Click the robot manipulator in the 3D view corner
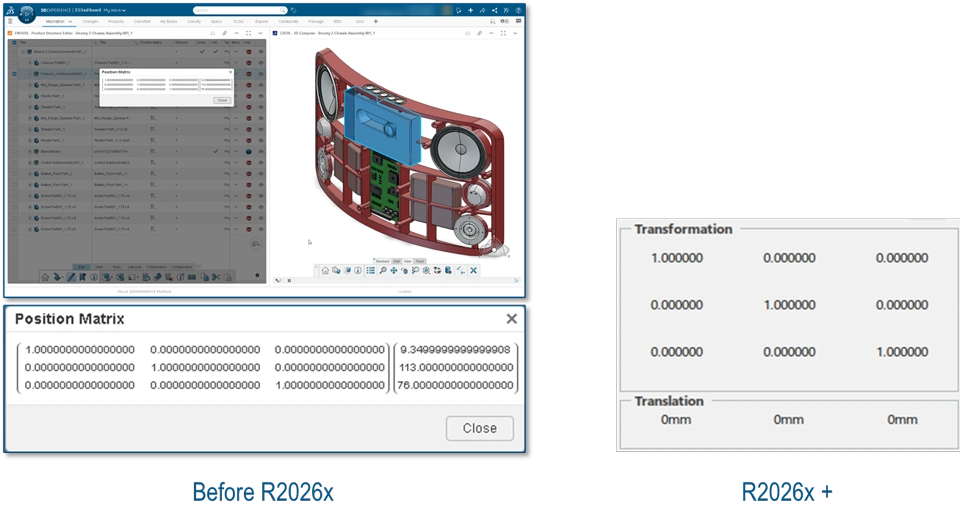Viewport: 960px width, 522px height. click(493, 247)
